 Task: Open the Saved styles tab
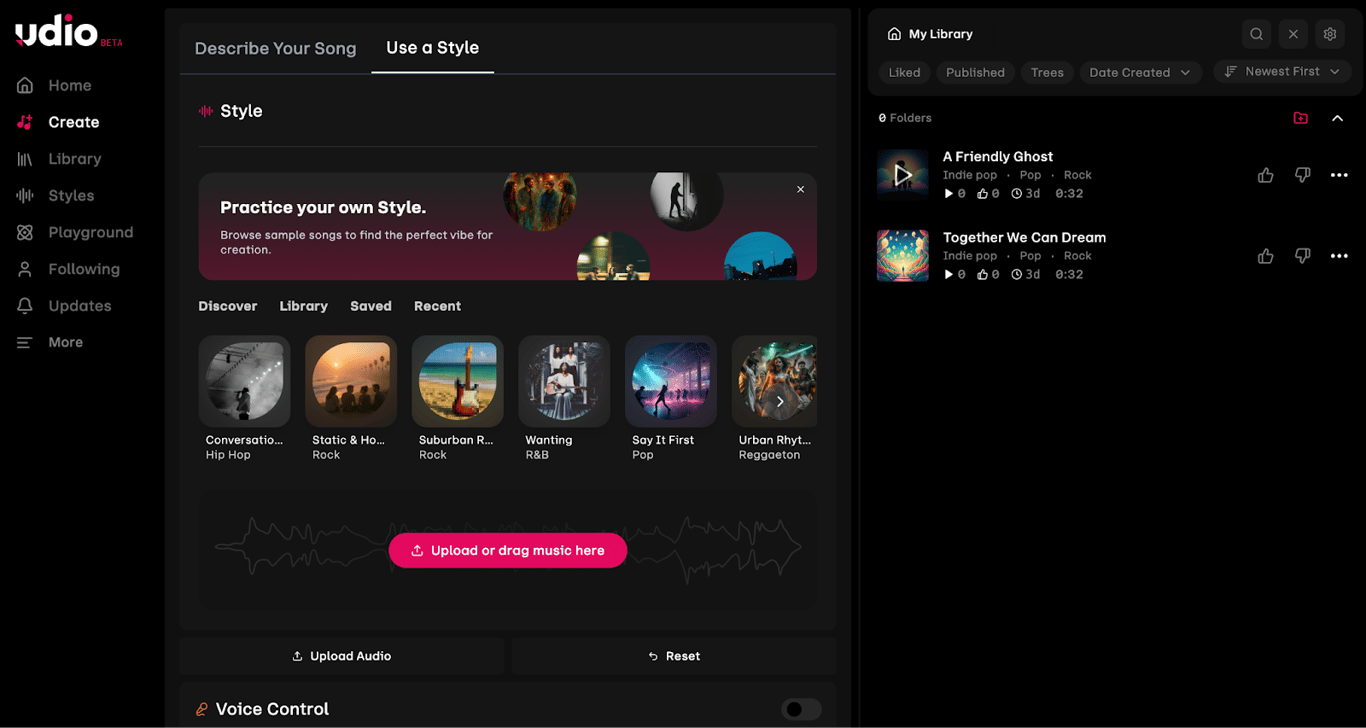point(371,306)
